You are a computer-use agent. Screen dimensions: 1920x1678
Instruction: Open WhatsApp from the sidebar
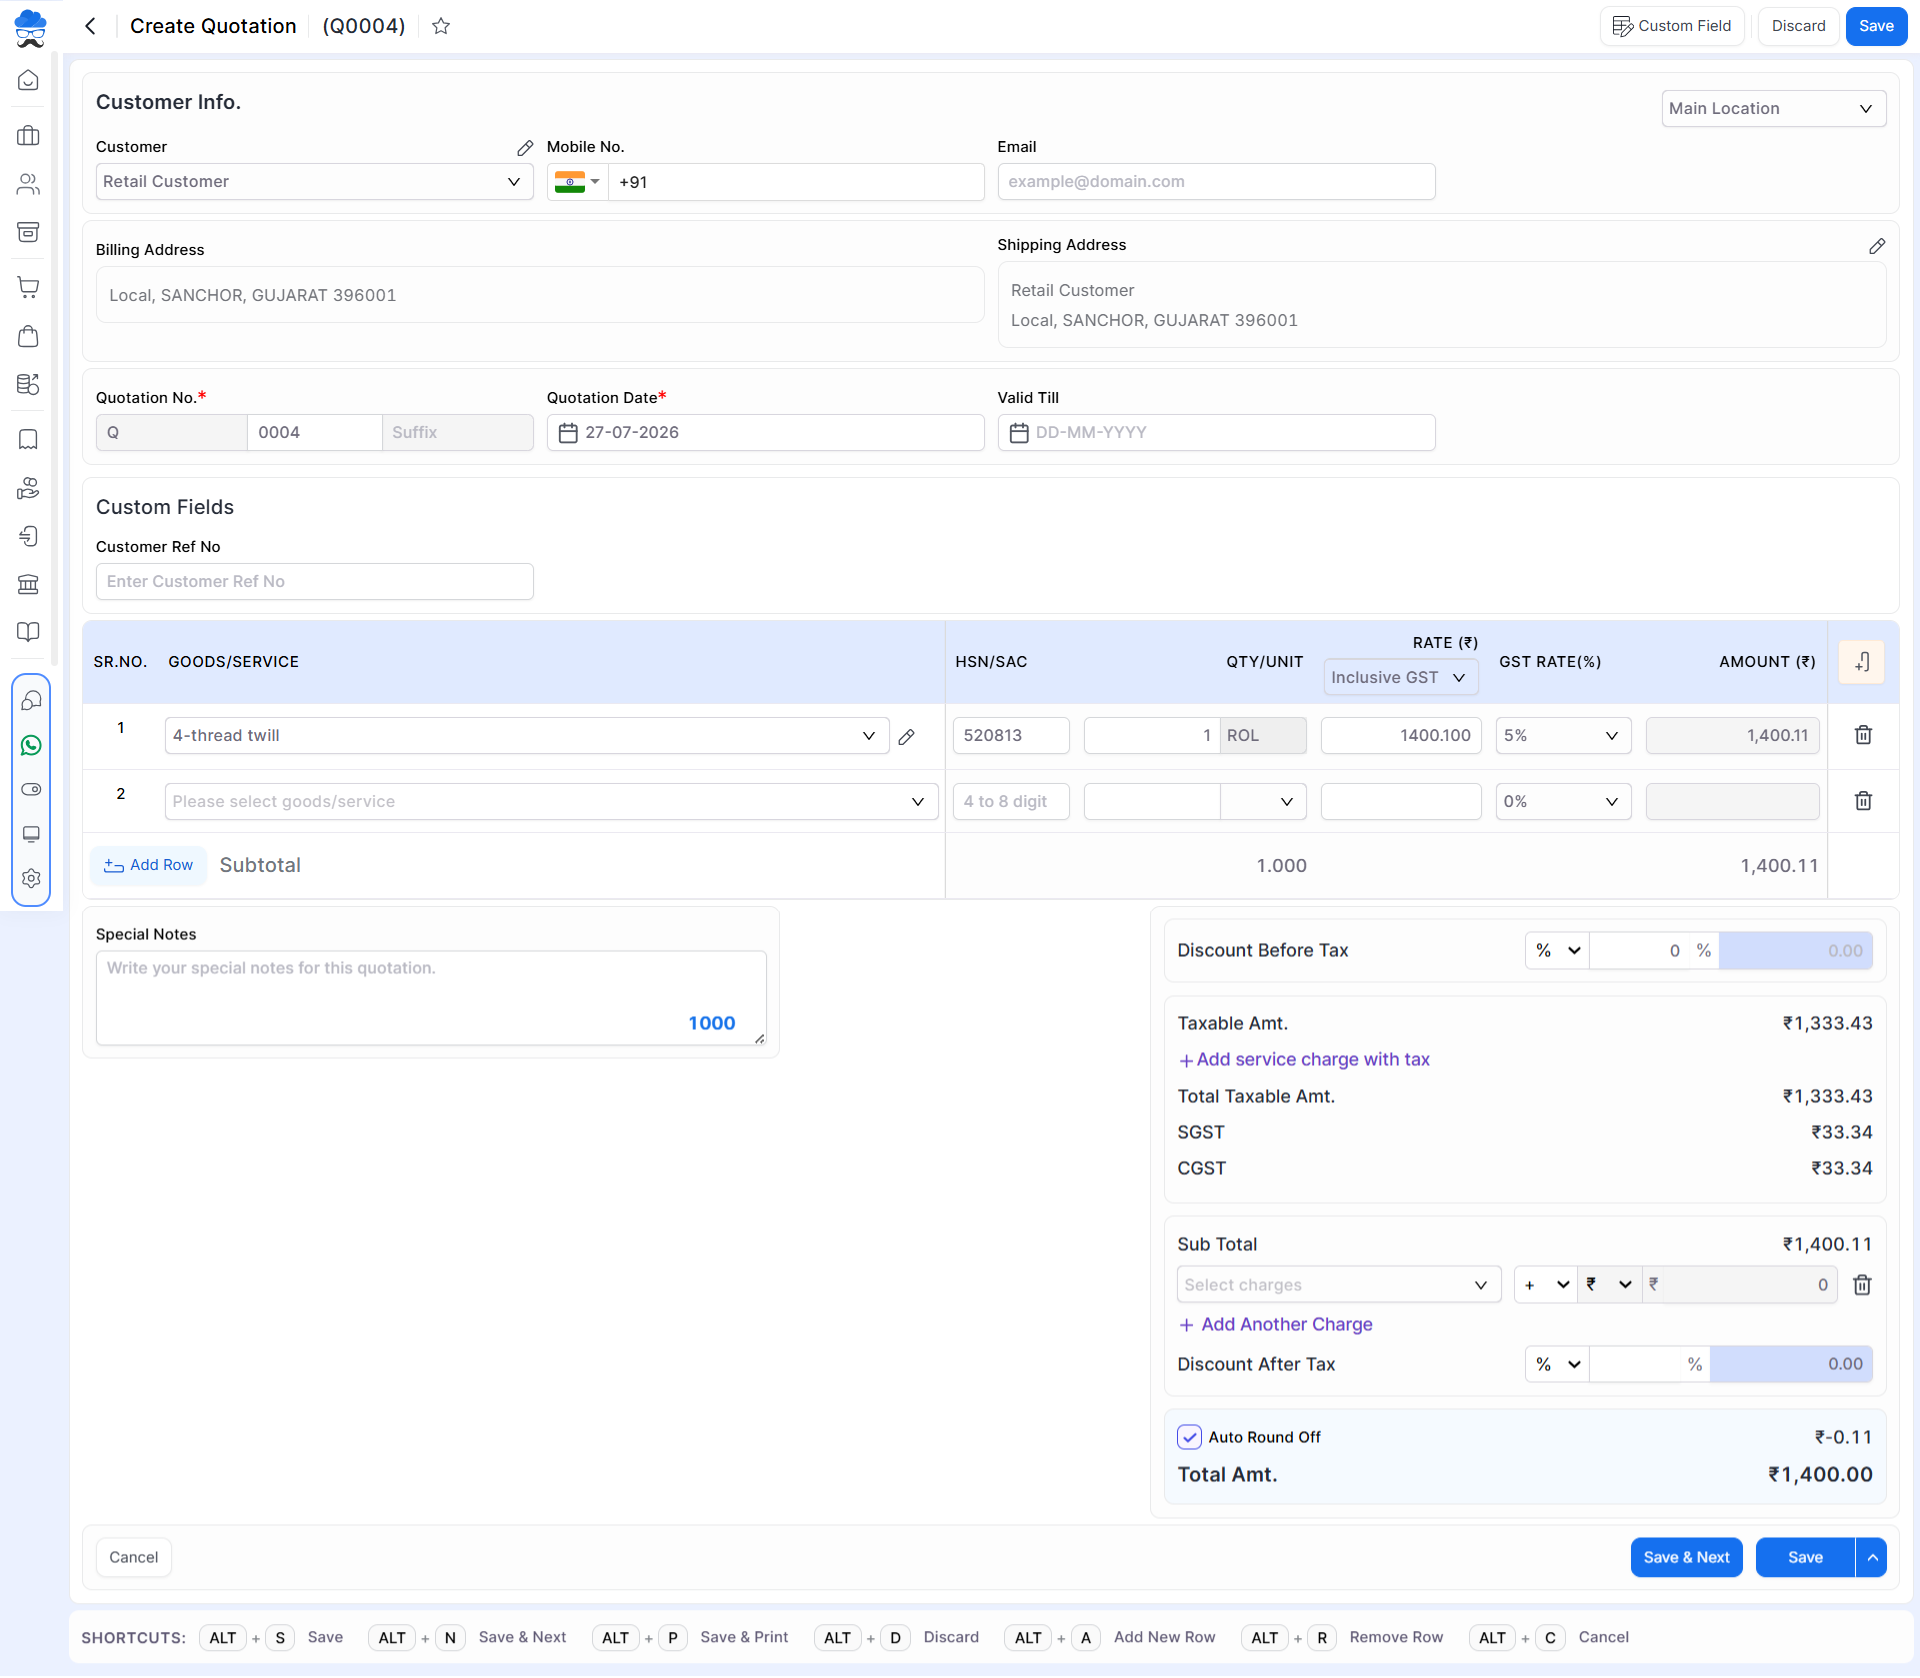(31, 746)
